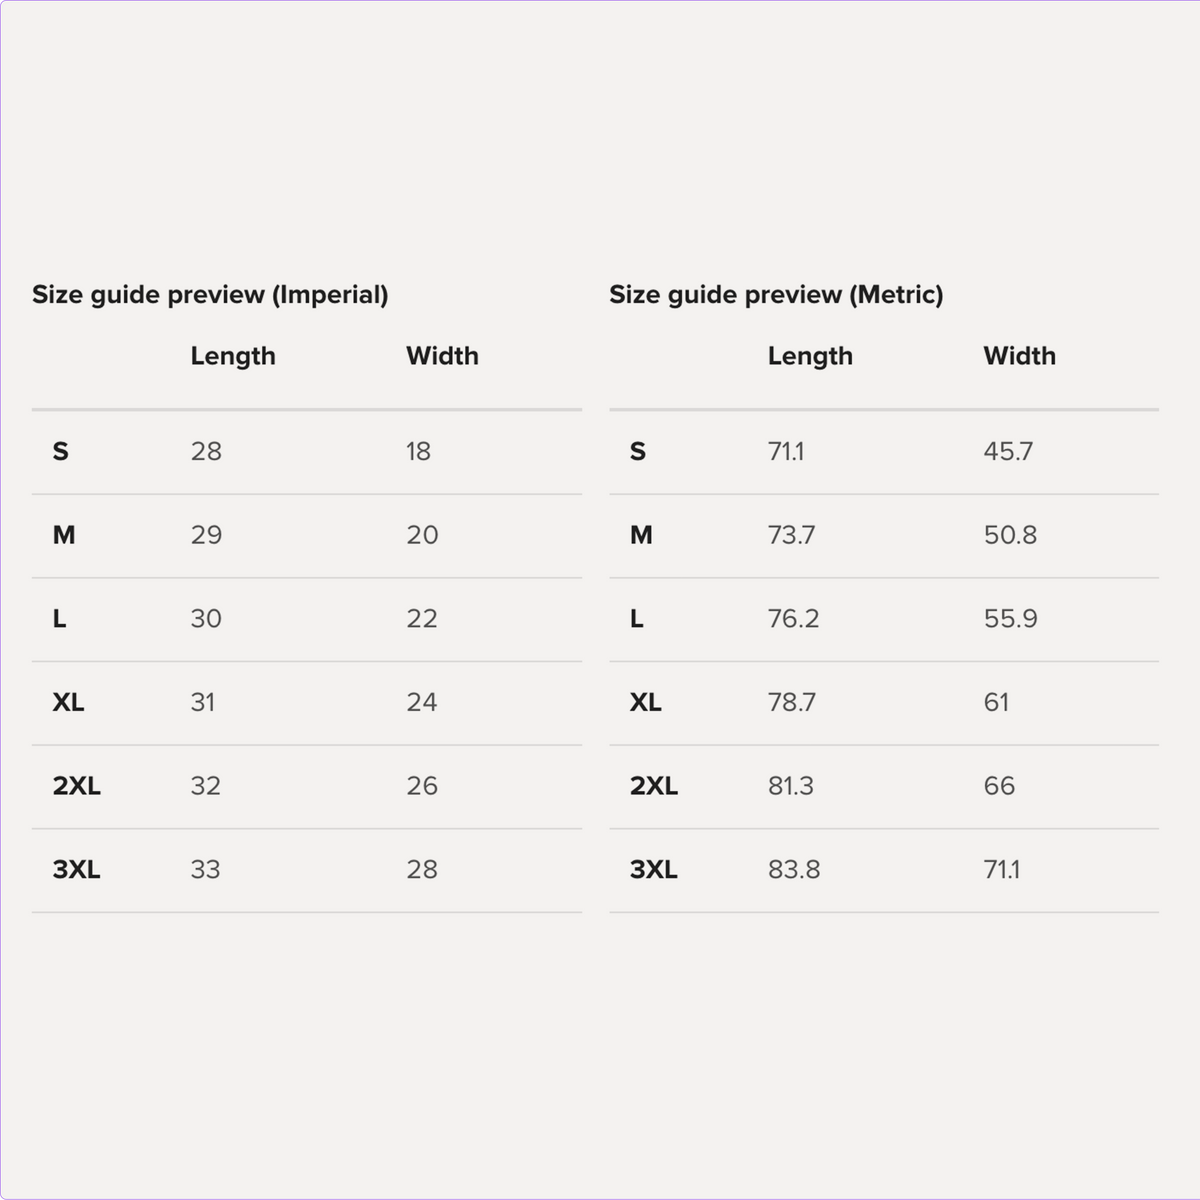
Task: Click the Metric size guide preview heading
Action: coord(776,295)
